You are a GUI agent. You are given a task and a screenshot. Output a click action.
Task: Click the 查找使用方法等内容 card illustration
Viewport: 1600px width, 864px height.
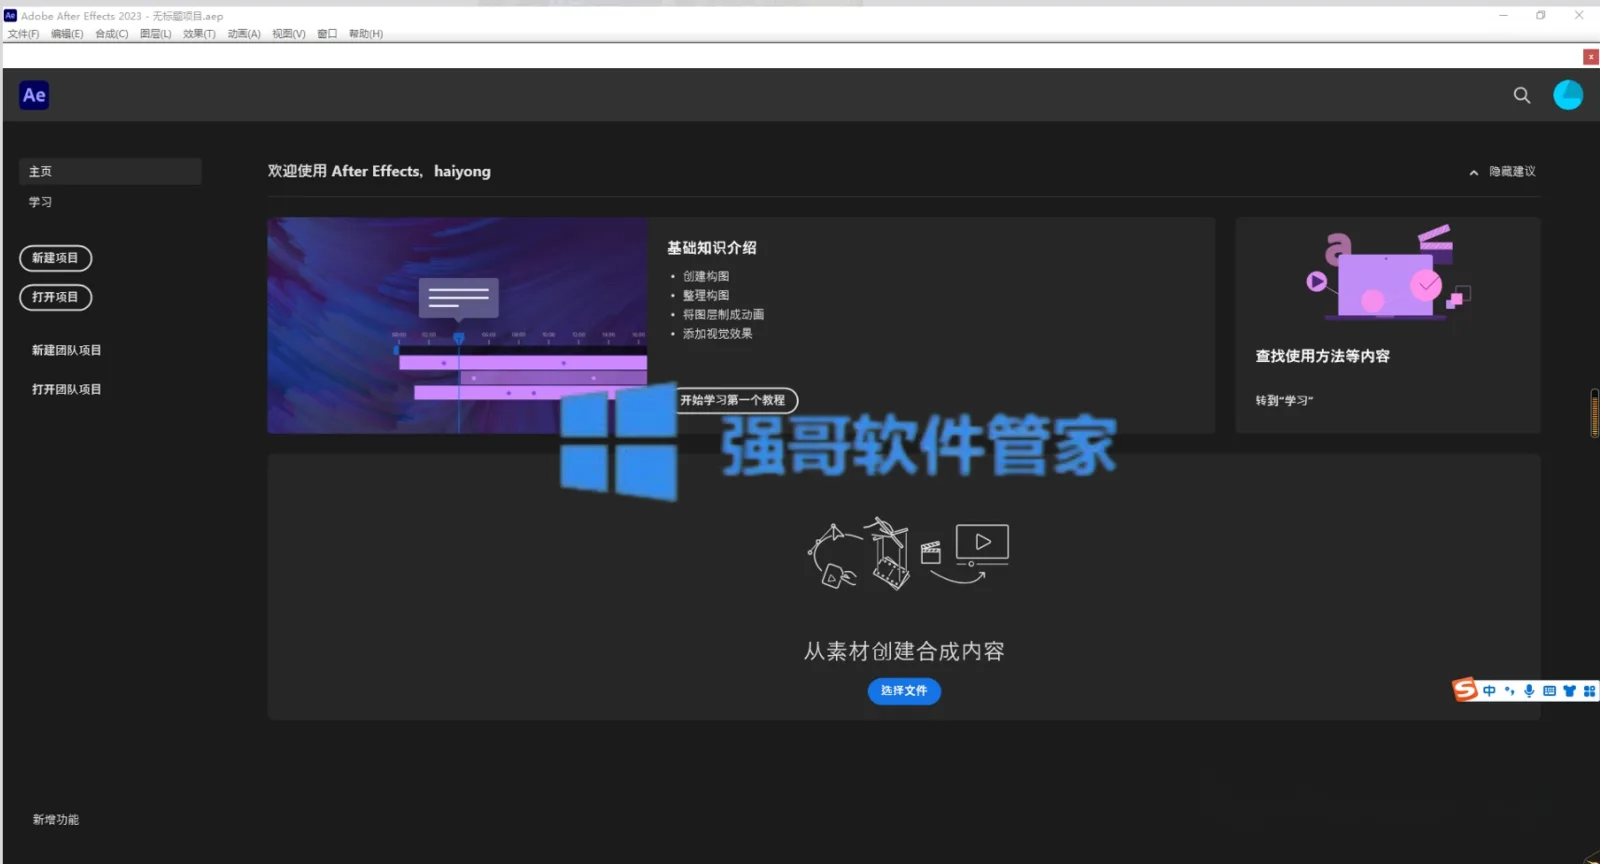click(x=1388, y=273)
